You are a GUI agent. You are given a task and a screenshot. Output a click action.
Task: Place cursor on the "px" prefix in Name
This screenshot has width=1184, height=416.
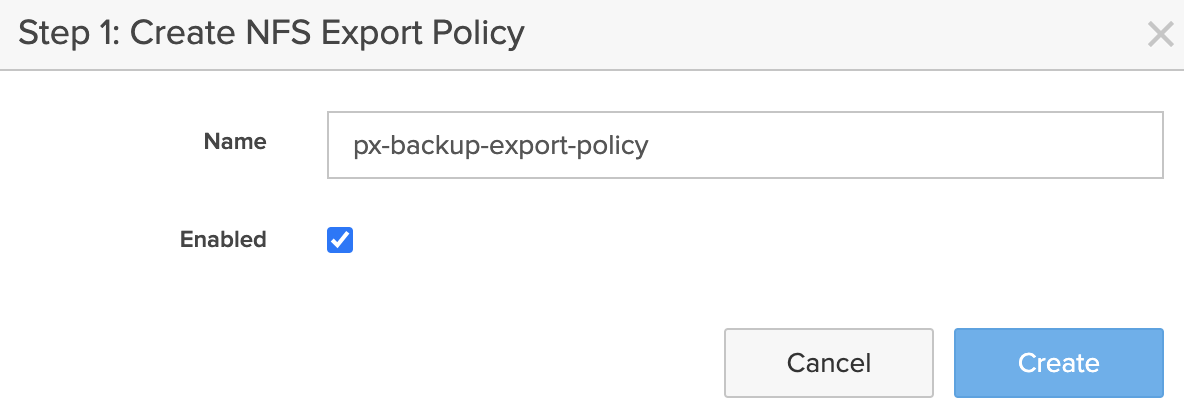[366, 145]
